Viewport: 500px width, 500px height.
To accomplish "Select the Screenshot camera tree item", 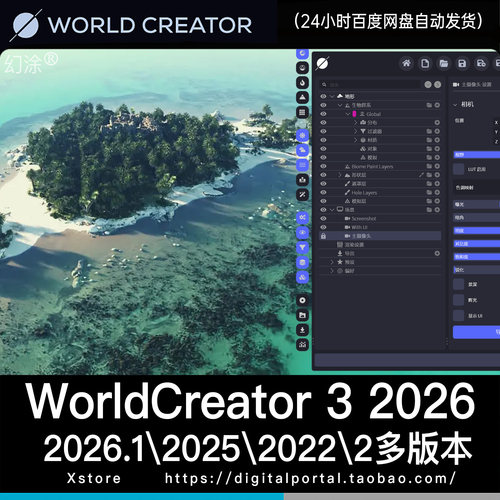I will pos(360,218).
